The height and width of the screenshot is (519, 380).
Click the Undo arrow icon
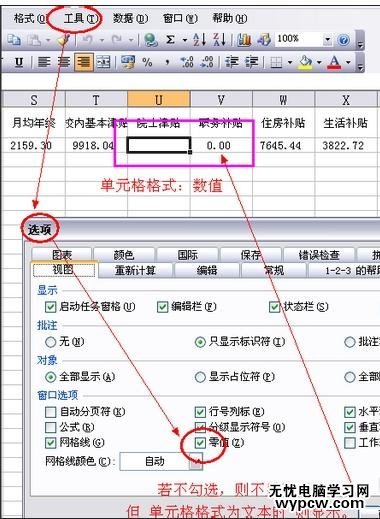88,40
